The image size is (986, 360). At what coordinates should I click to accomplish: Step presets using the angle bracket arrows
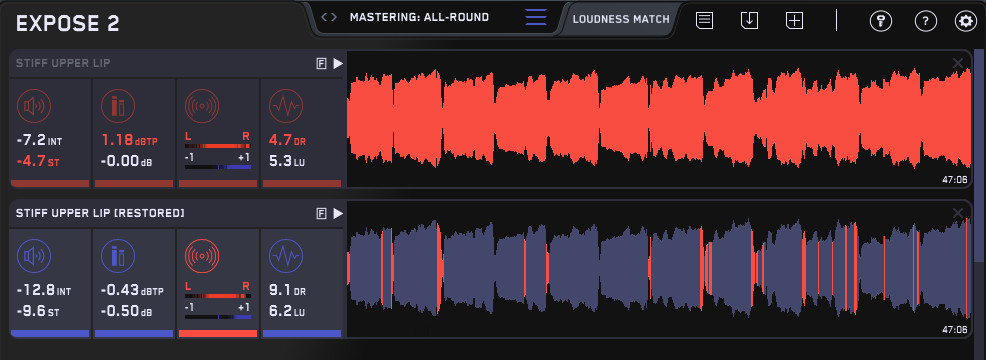329,18
